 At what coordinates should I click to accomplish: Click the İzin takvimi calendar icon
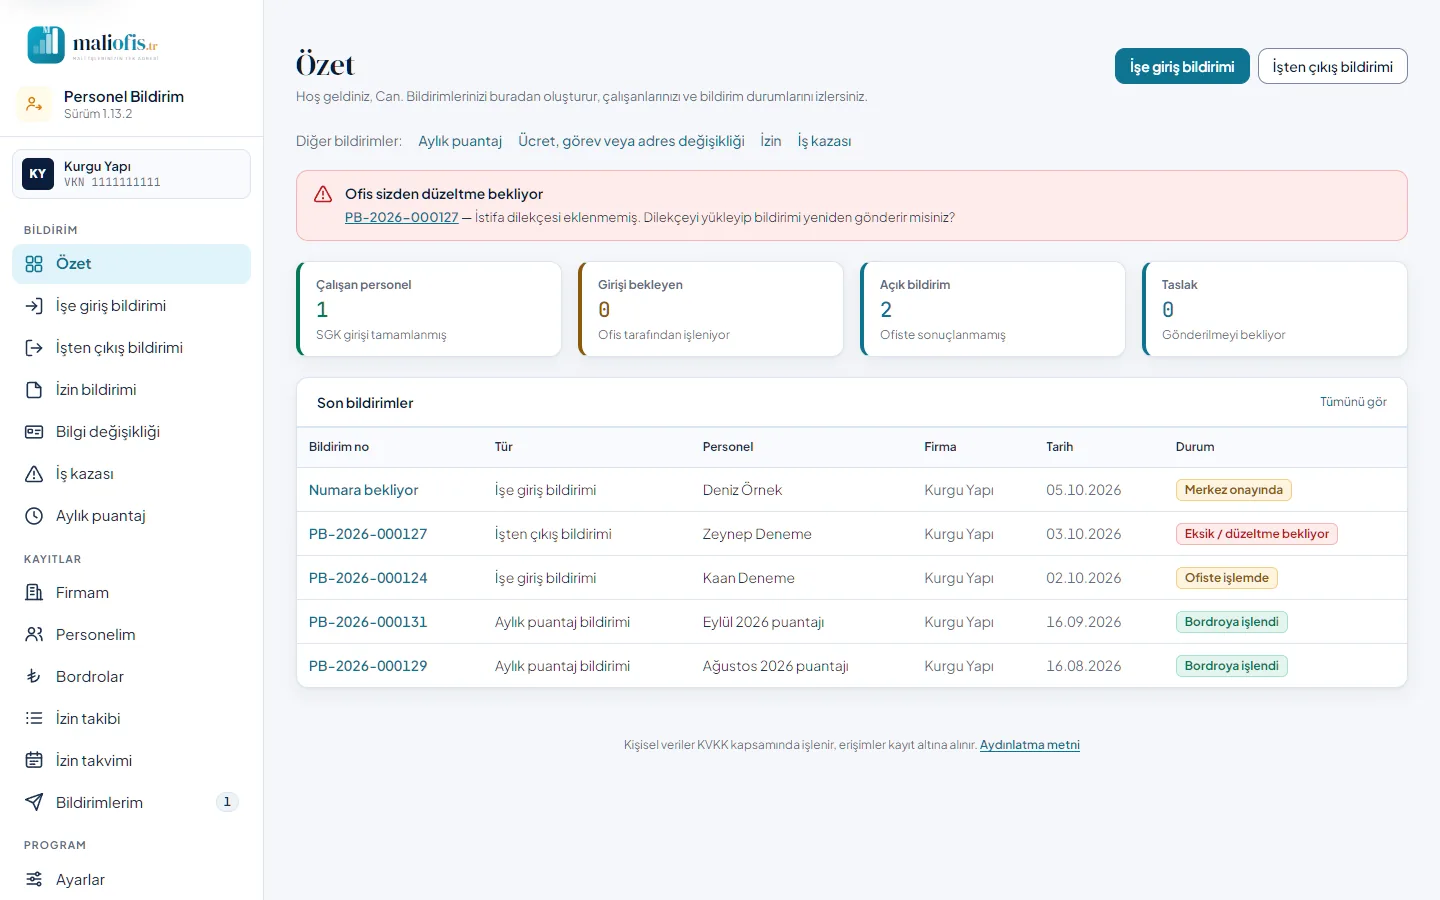(34, 761)
